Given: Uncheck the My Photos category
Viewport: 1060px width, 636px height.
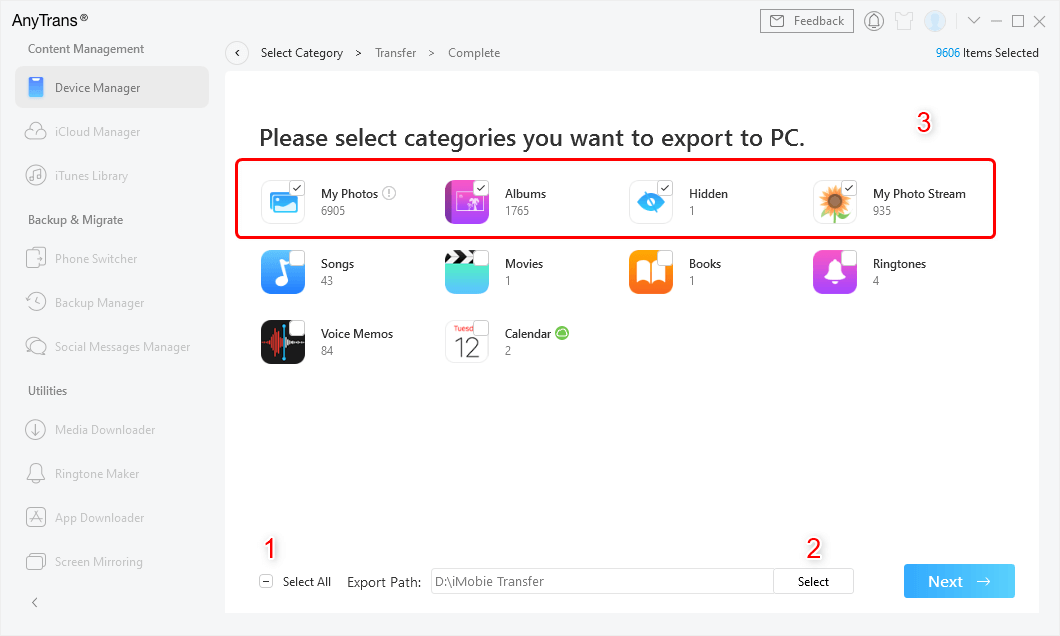Looking at the screenshot, I should [x=297, y=186].
